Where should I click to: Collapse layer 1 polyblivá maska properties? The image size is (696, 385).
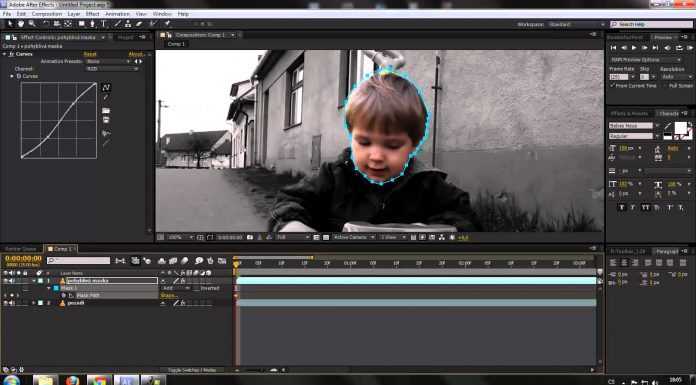(x=34, y=281)
